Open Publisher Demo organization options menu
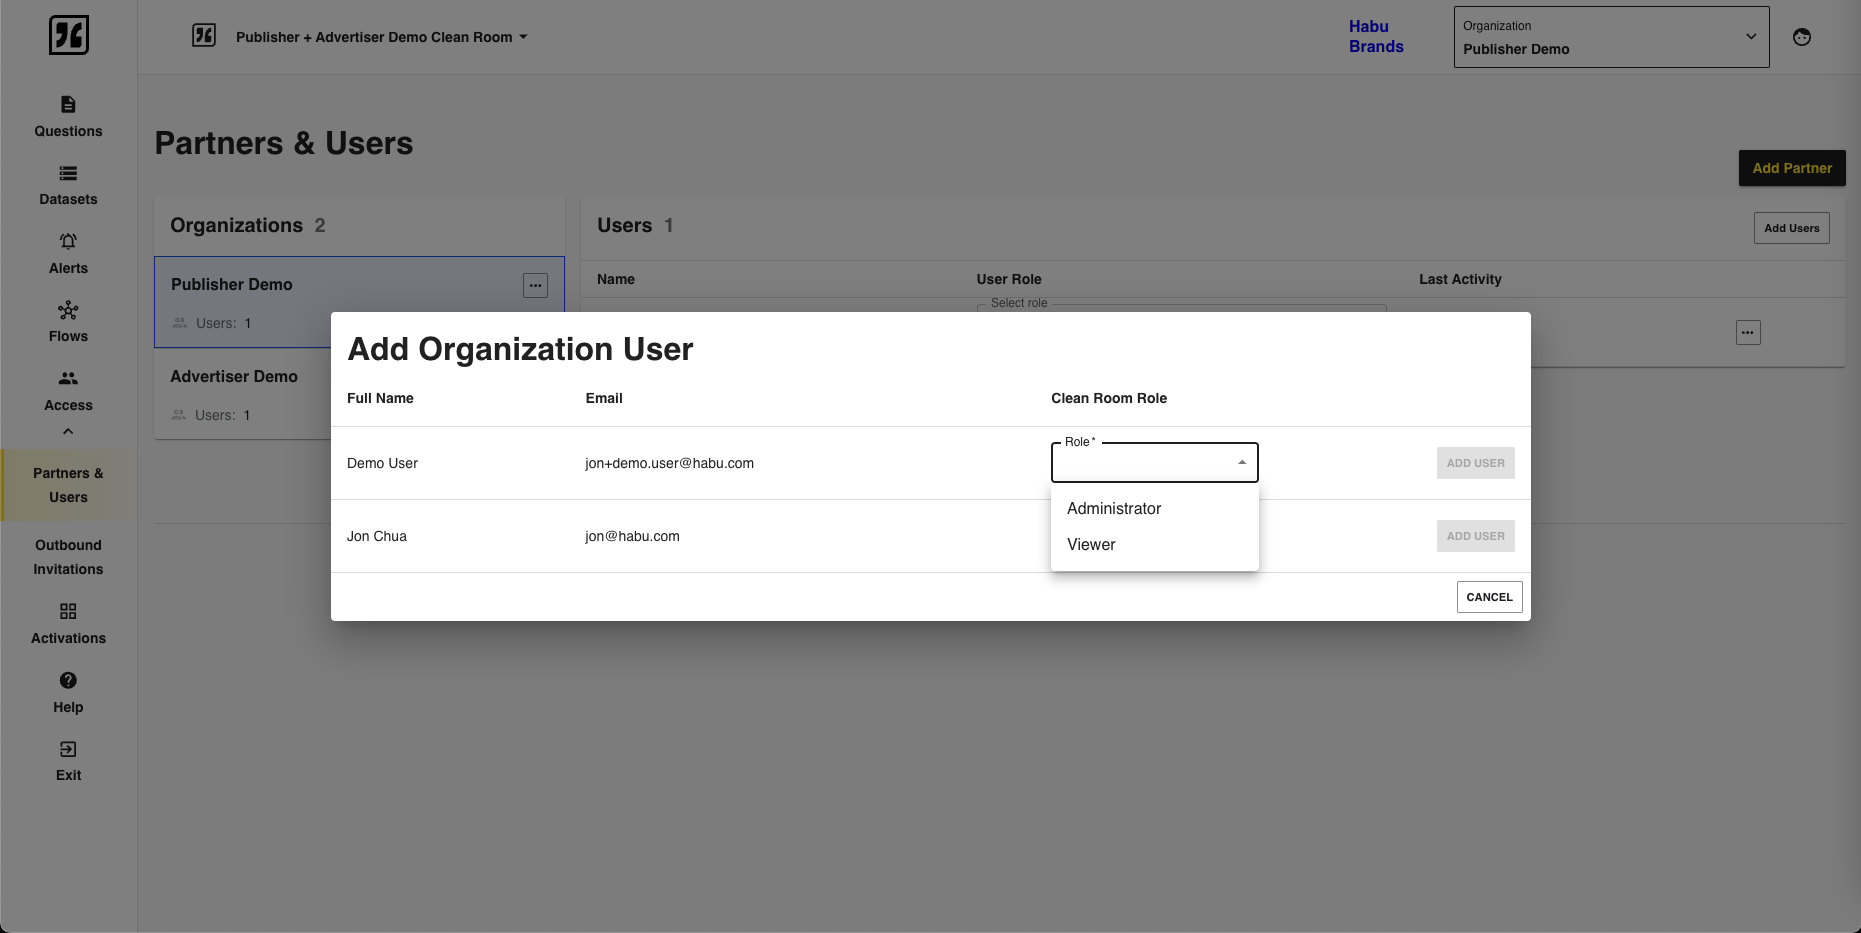The width and height of the screenshot is (1861, 933). point(536,285)
